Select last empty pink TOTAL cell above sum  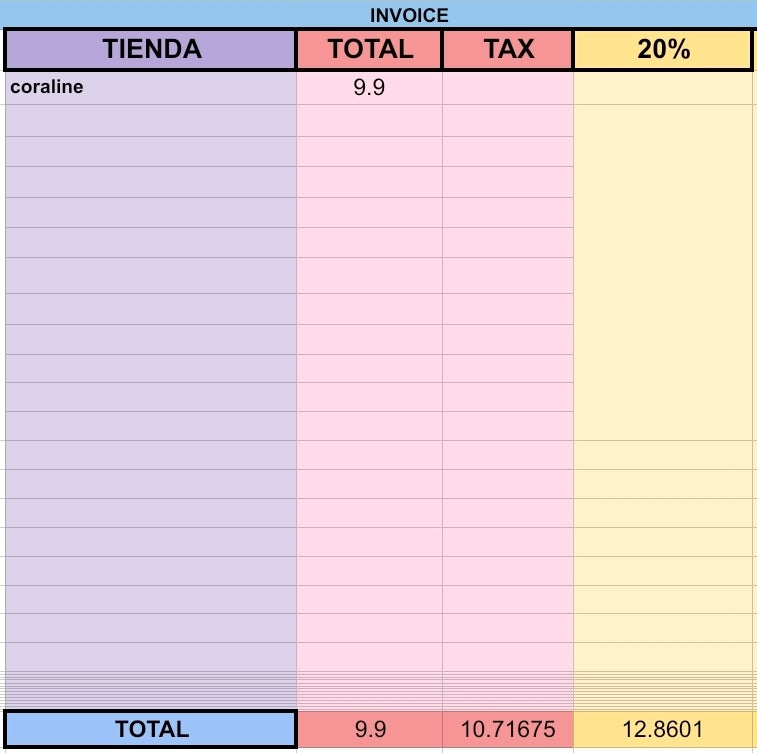pos(369,656)
